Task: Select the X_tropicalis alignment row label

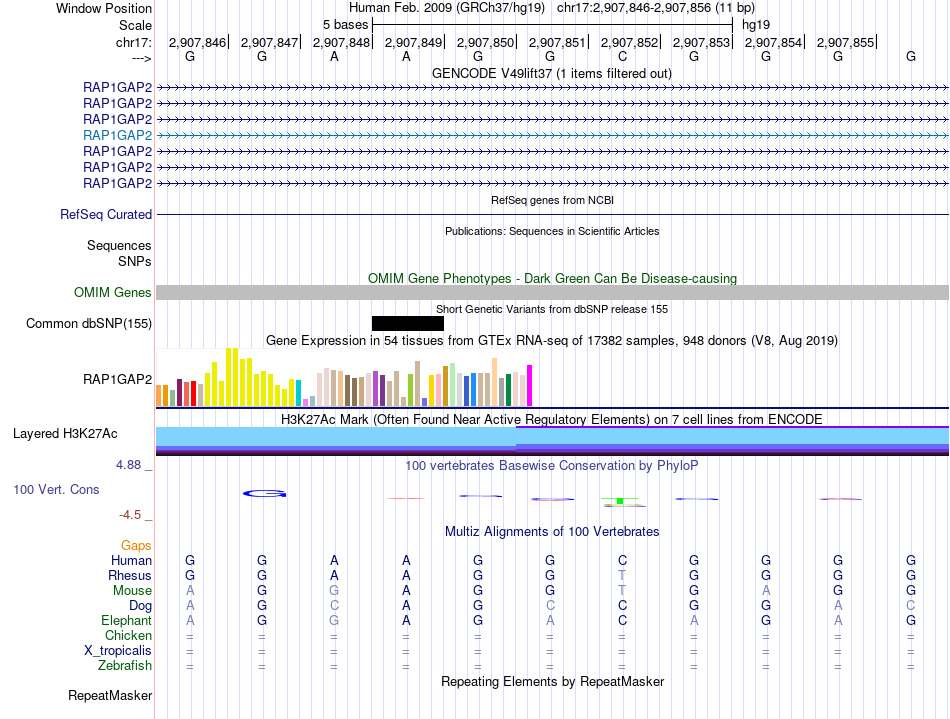Action: point(118,651)
